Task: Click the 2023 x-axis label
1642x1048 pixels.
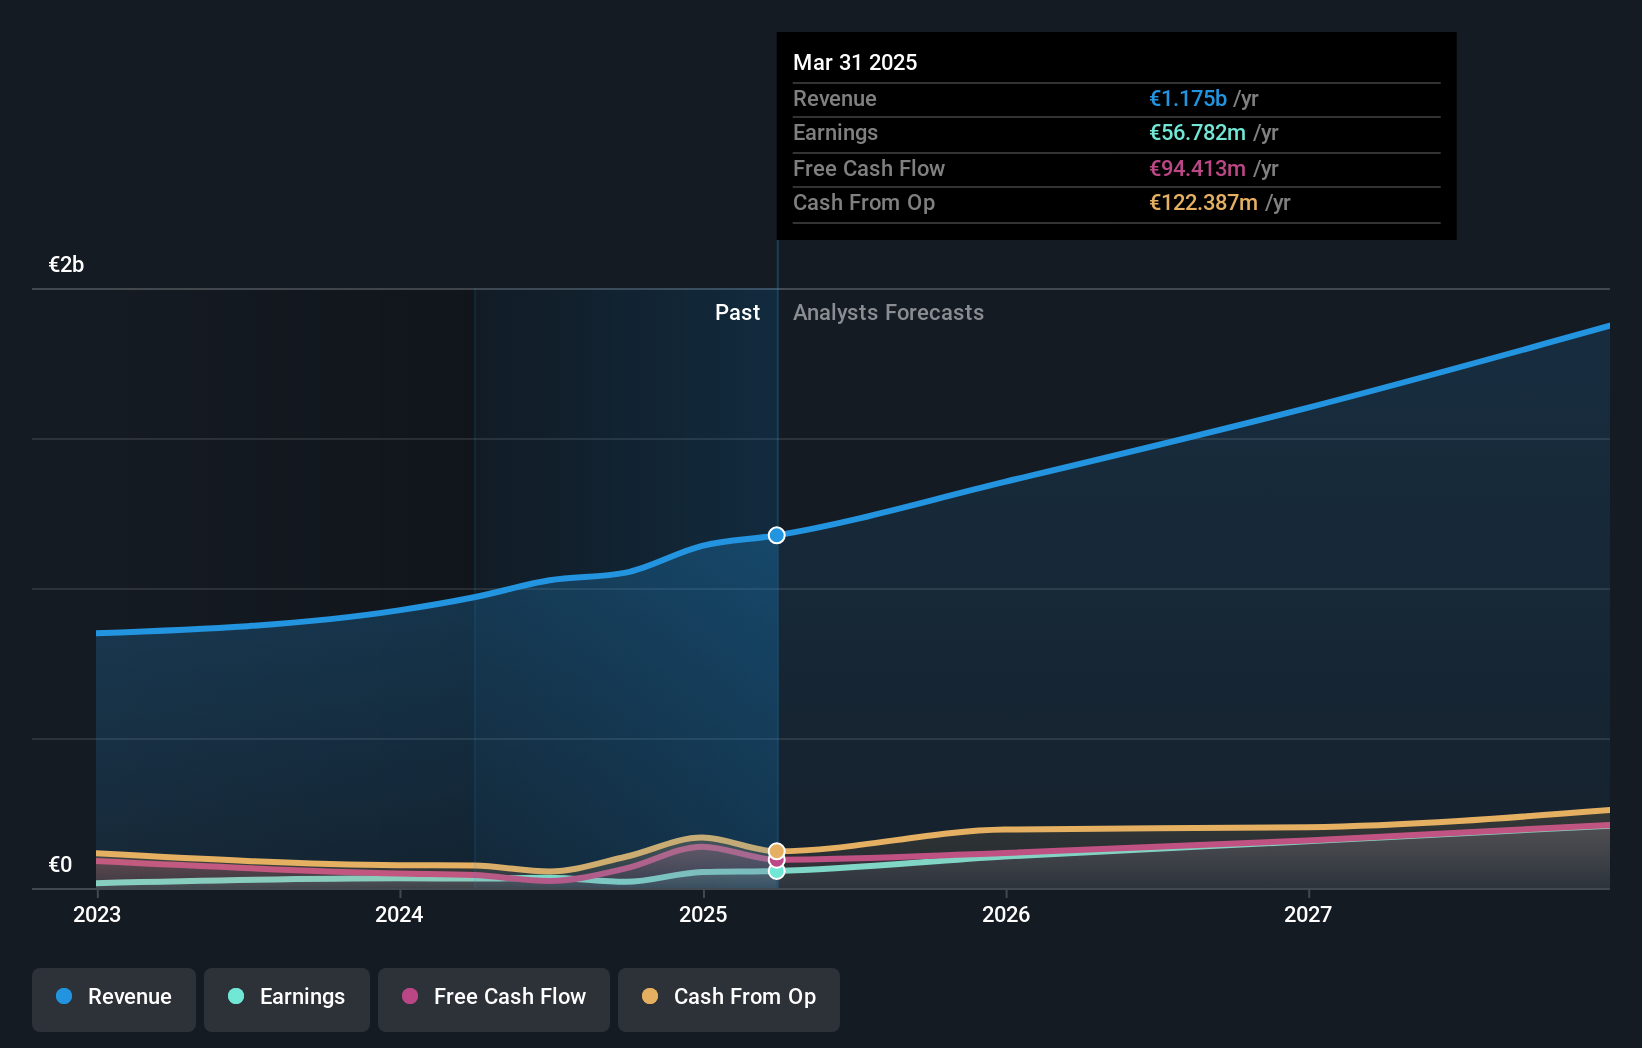Action: click(x=97, y=914)
